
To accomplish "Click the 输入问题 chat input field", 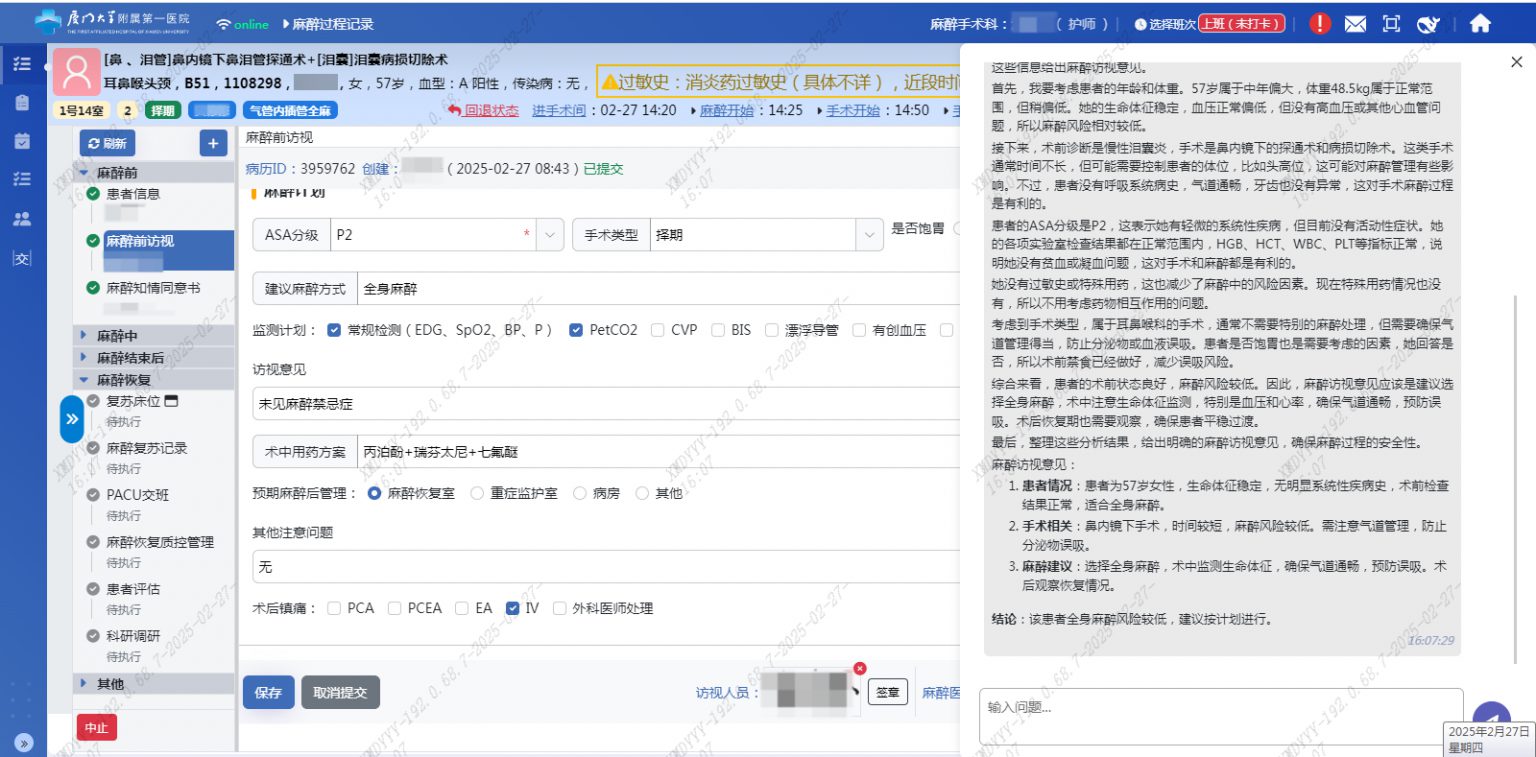I will [1220, 716].
